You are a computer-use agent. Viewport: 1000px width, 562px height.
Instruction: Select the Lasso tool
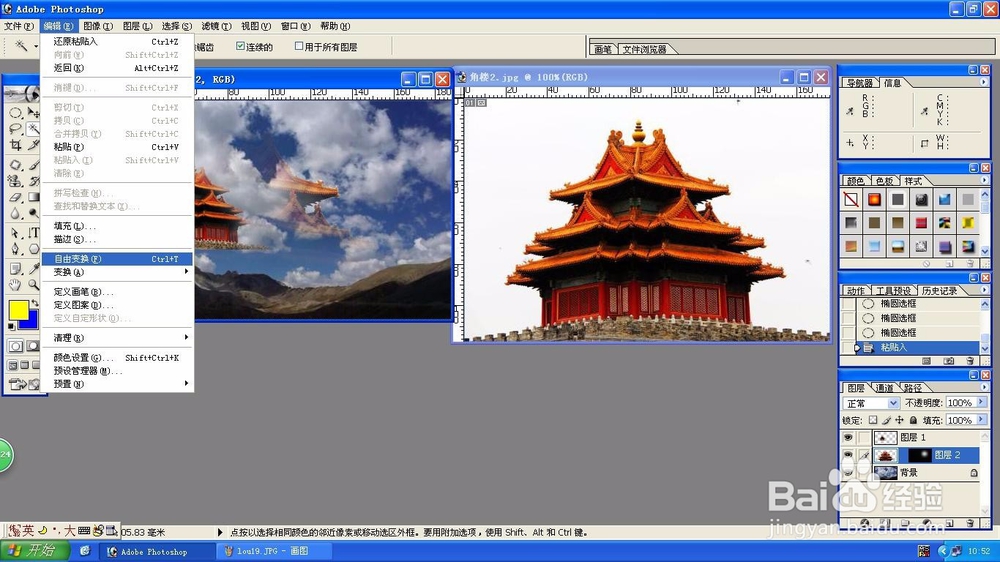point(15,128)
